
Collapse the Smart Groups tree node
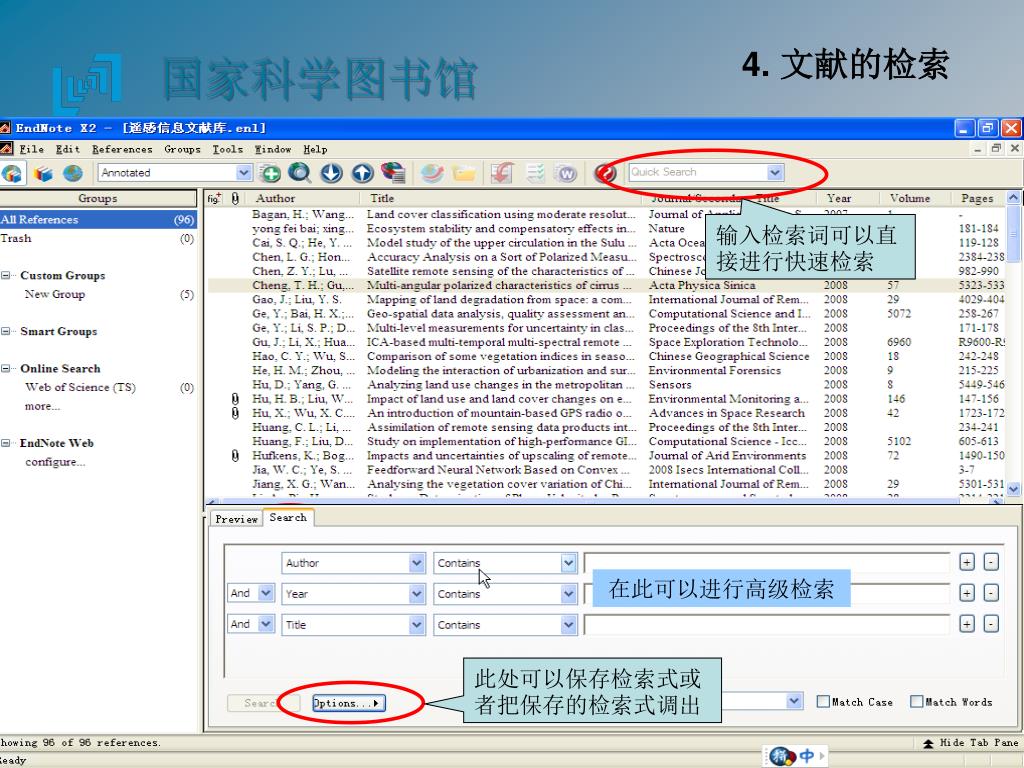6,331
